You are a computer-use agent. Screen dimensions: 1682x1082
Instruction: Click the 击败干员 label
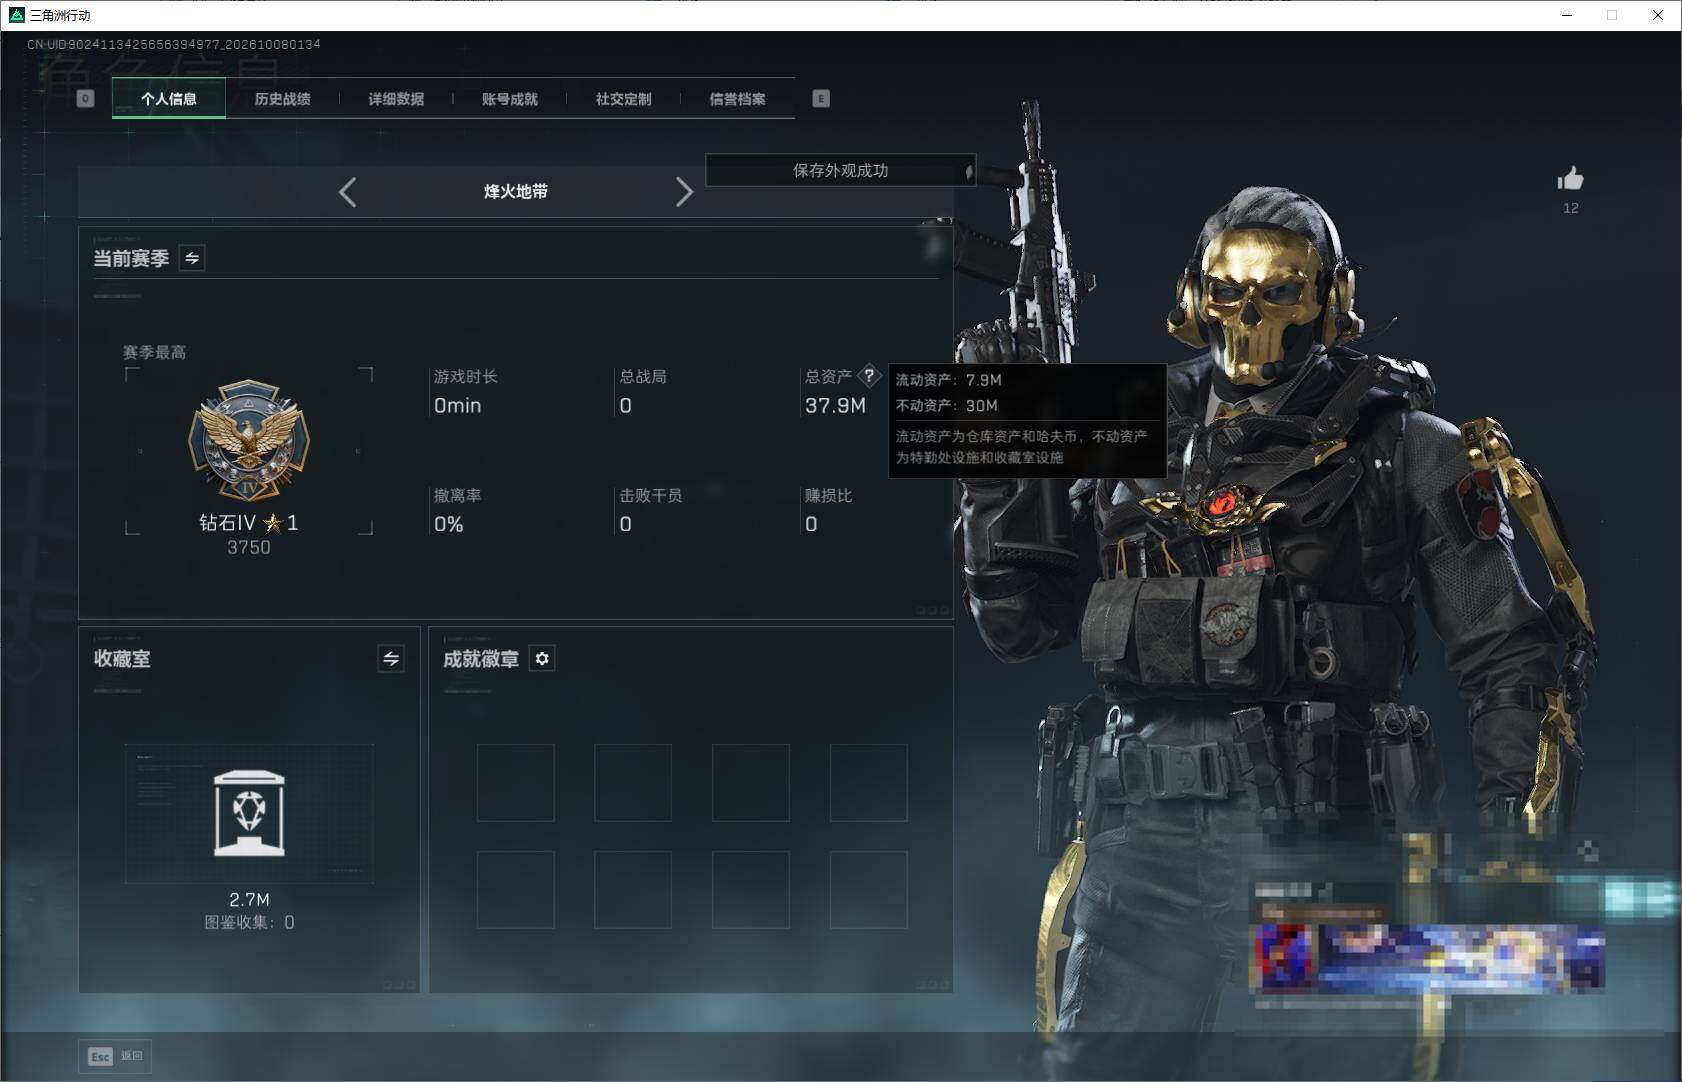pos(650,495)
